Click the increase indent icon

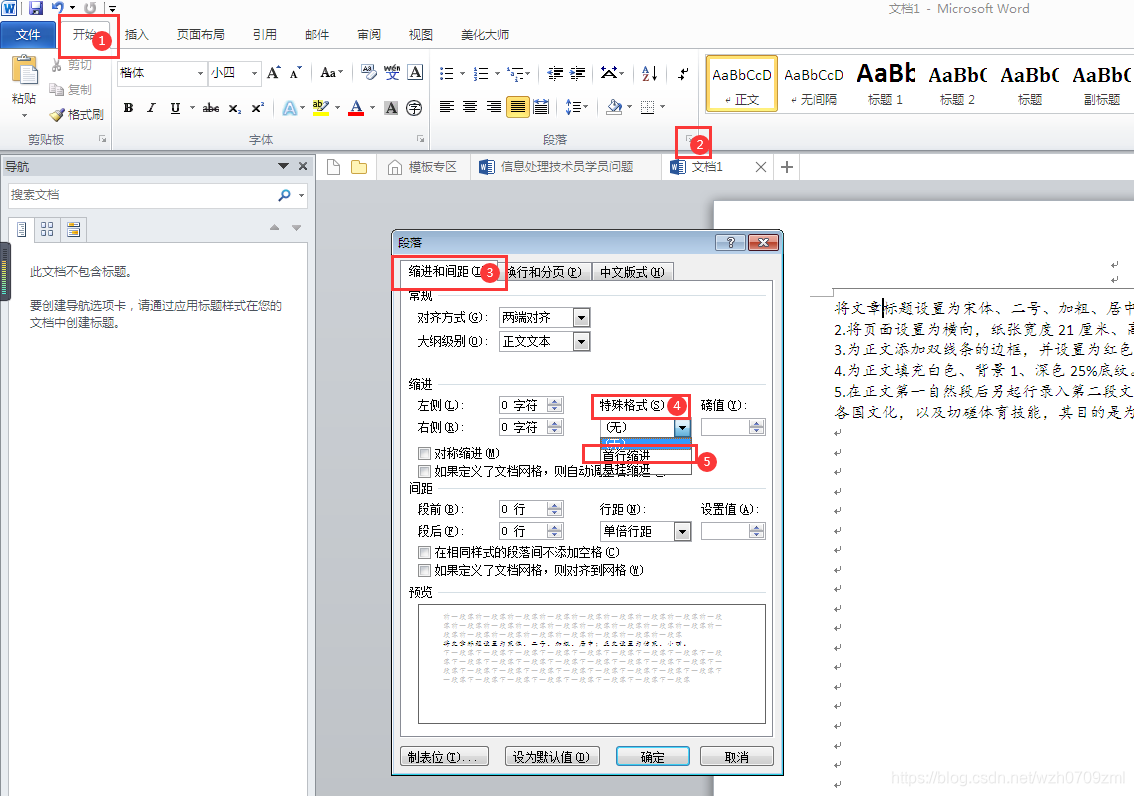click(x=578, y=73)
